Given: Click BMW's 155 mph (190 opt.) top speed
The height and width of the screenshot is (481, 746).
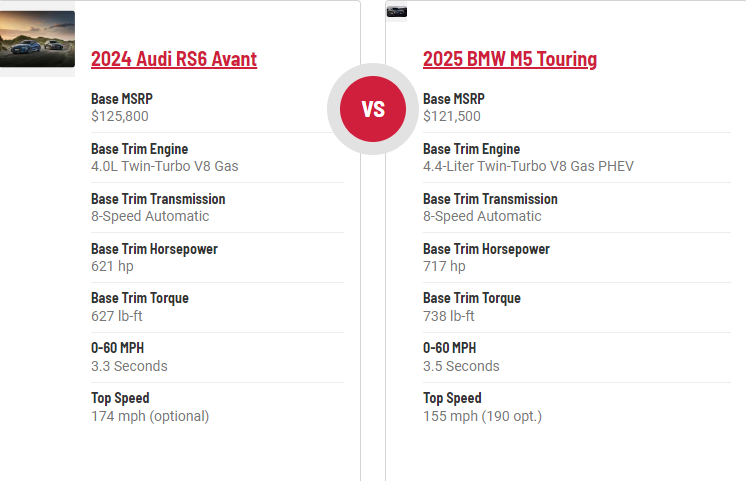Looking at the screenshot, I should [482, 416].
